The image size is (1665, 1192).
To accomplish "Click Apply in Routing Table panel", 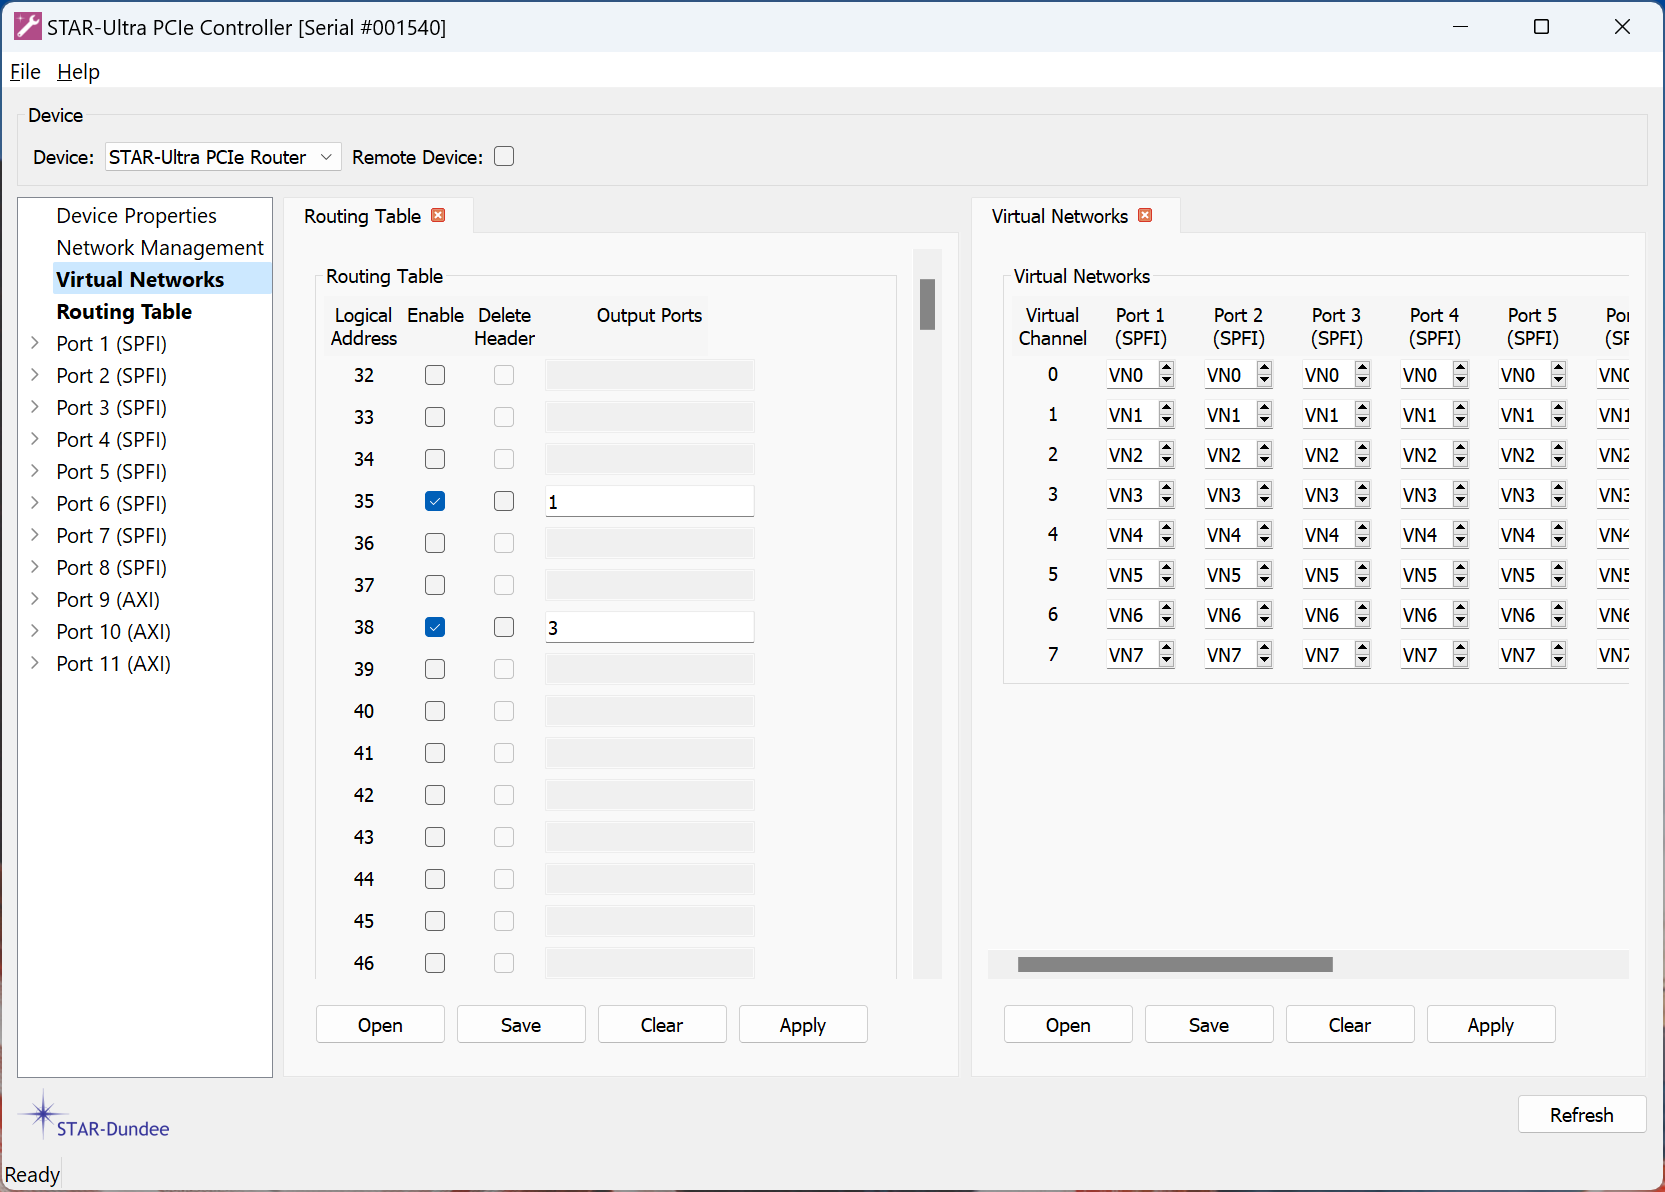I will [803, 1025].
